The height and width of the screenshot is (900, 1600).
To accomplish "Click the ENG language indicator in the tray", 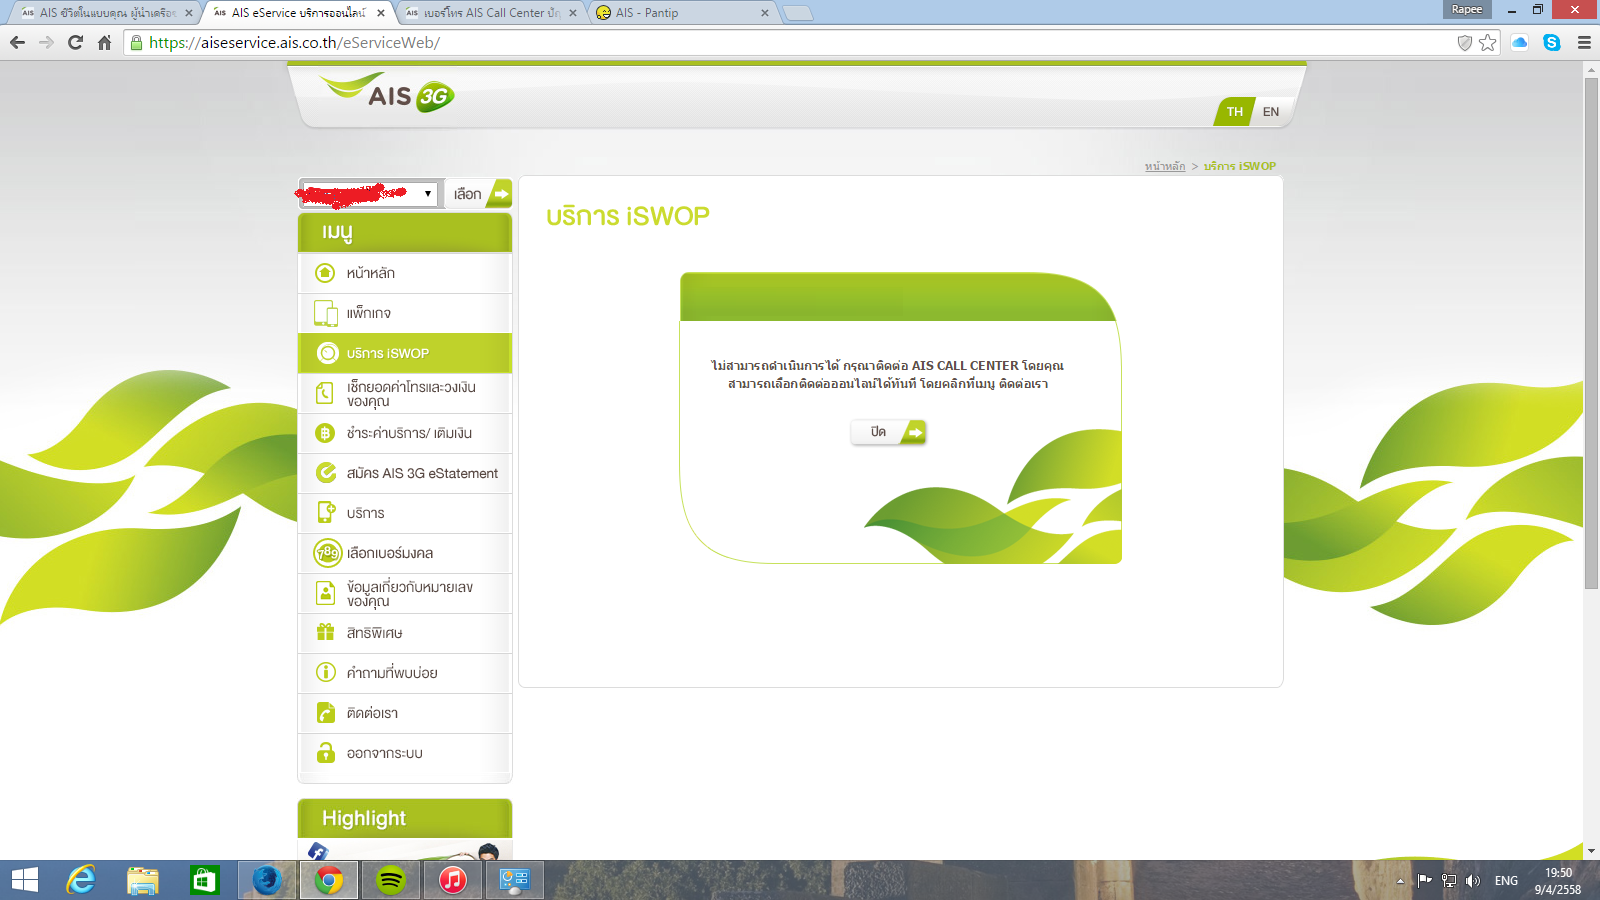I will tap(1506, 881).
